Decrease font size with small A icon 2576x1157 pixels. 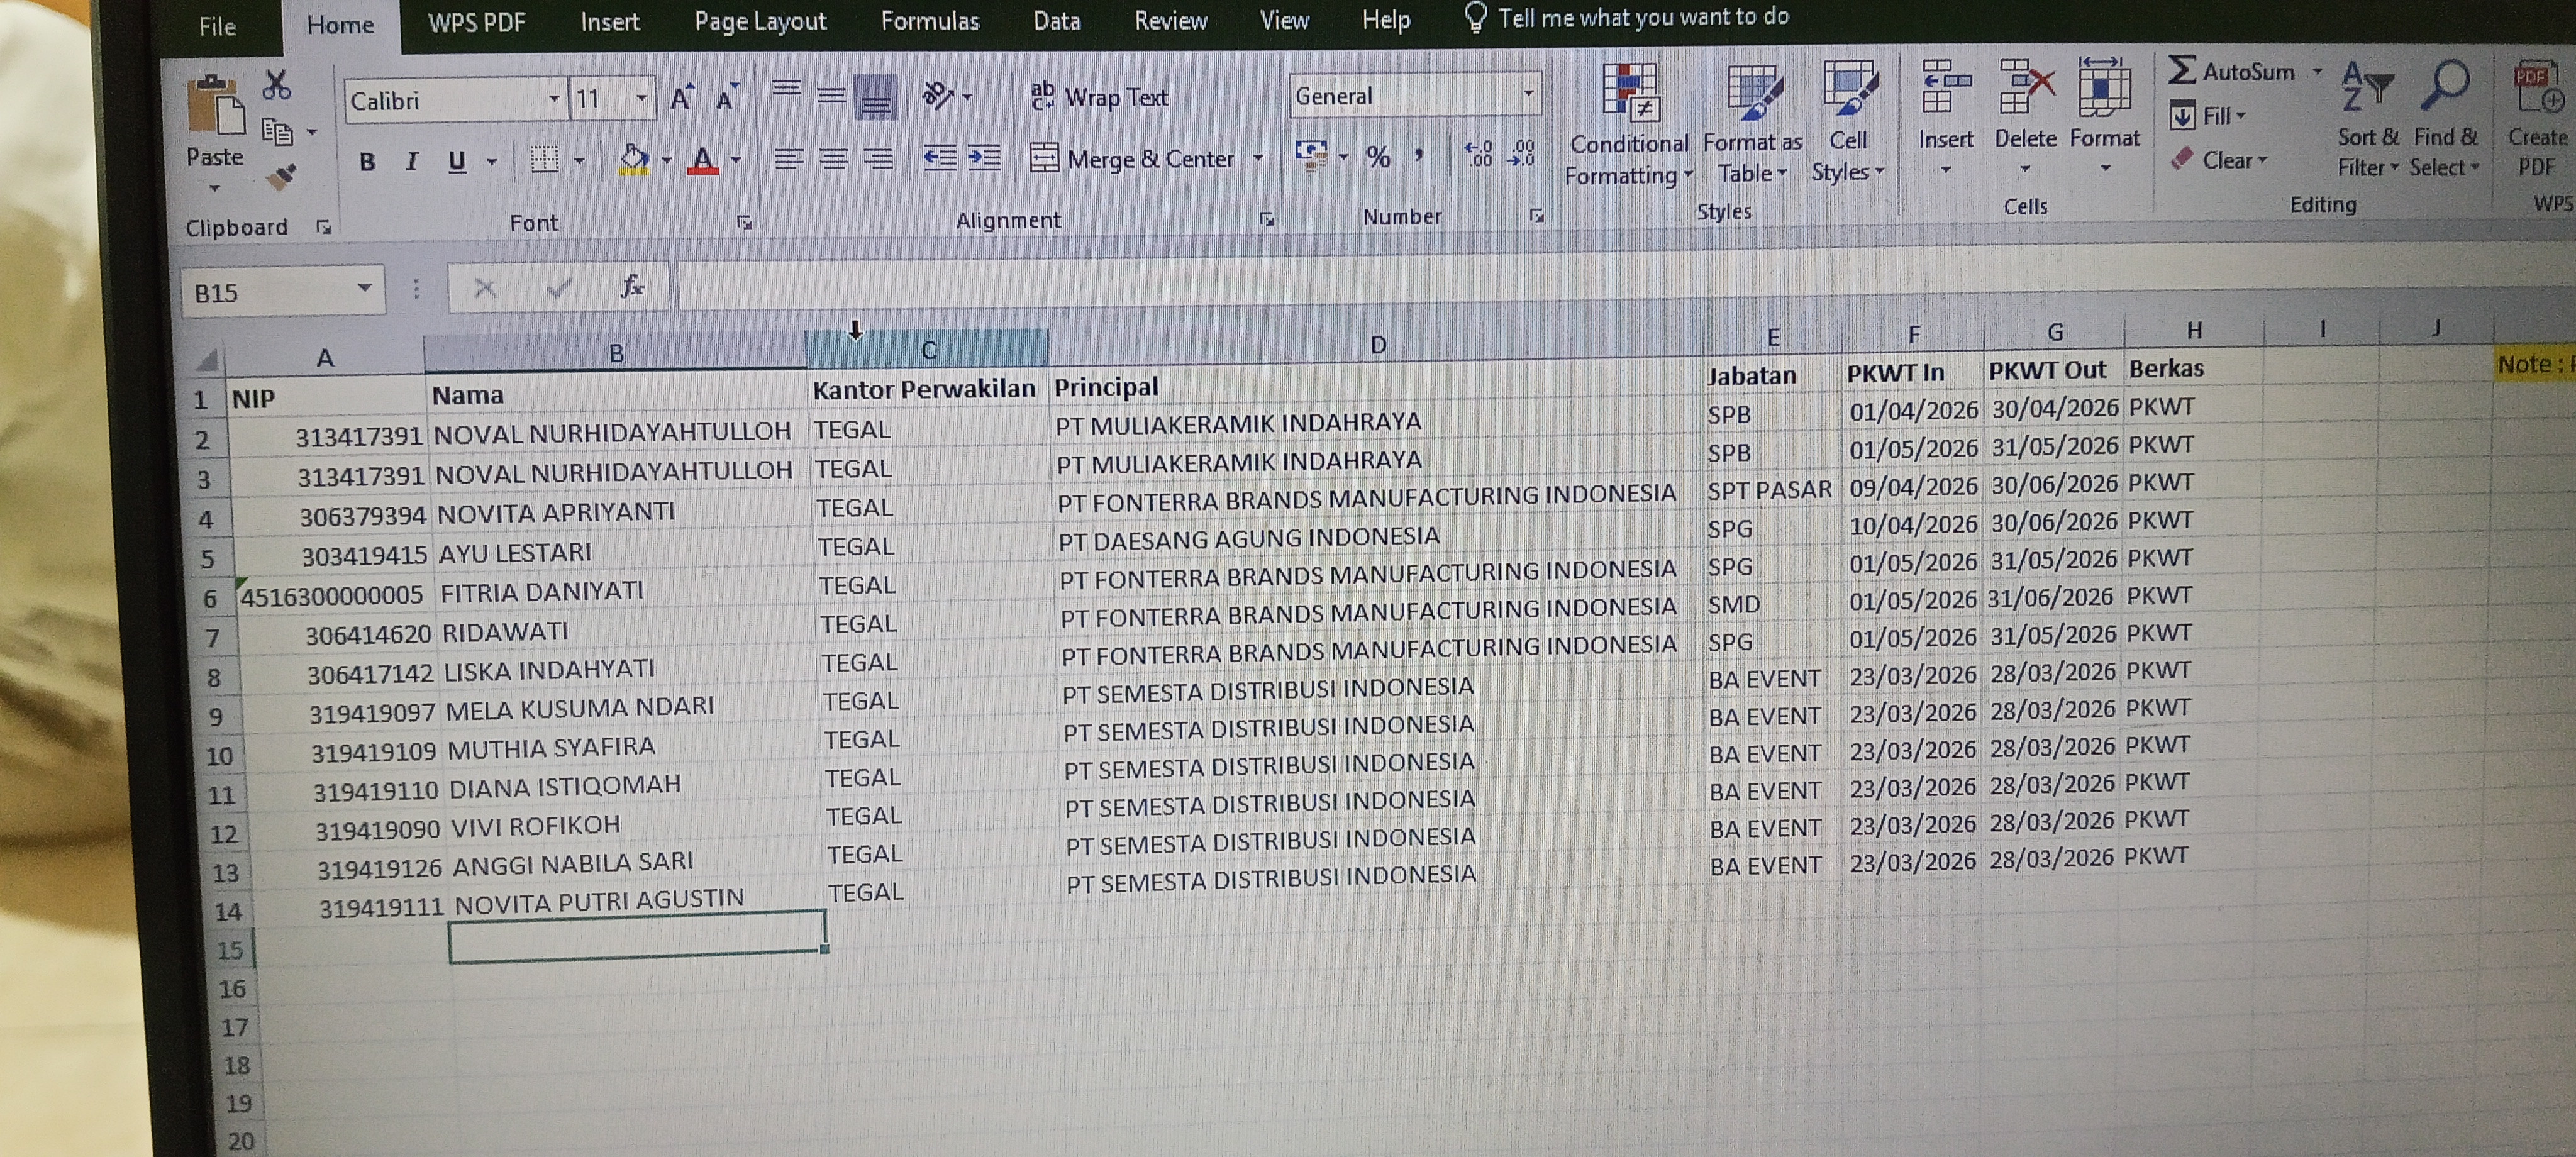tap(727, 98)
